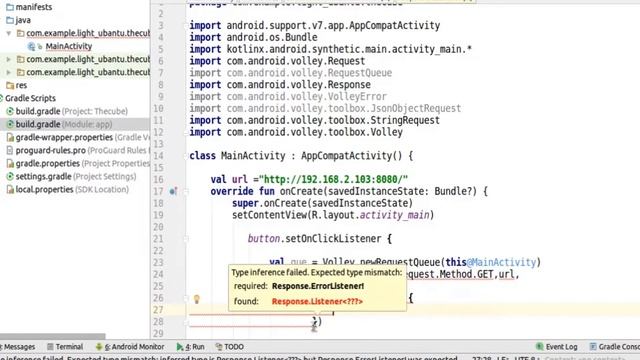Click the override gutter icon on line 17
Image resolution: width=640 pixels, height=360 pixels.
coord(173,191)
